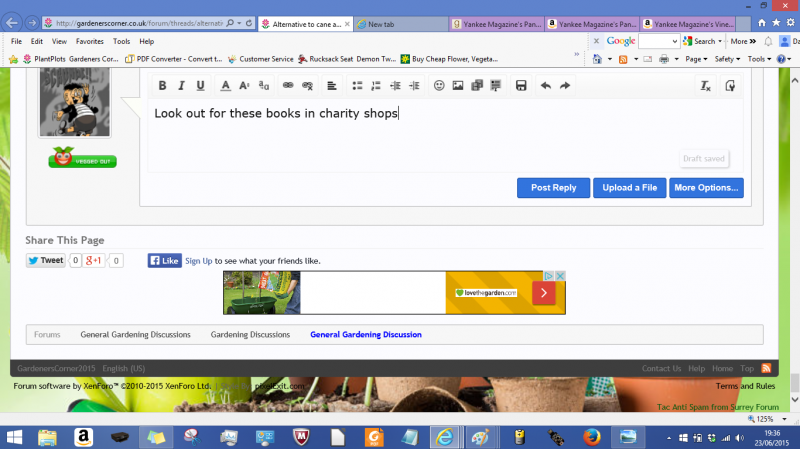This screenshot has height=449, width=800.
Task: Click the remove formatting icon
Action: (x=705, y=86)
